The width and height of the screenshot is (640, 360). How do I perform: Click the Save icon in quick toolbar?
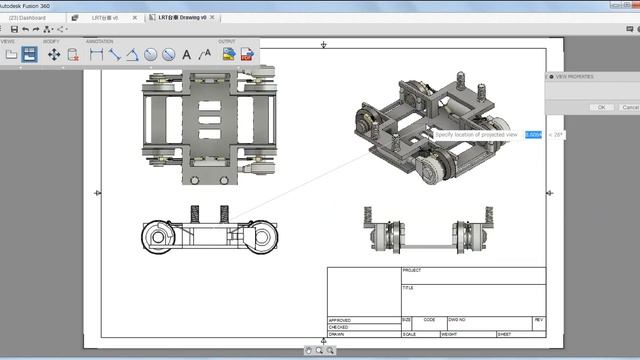(x=14, y=29)
